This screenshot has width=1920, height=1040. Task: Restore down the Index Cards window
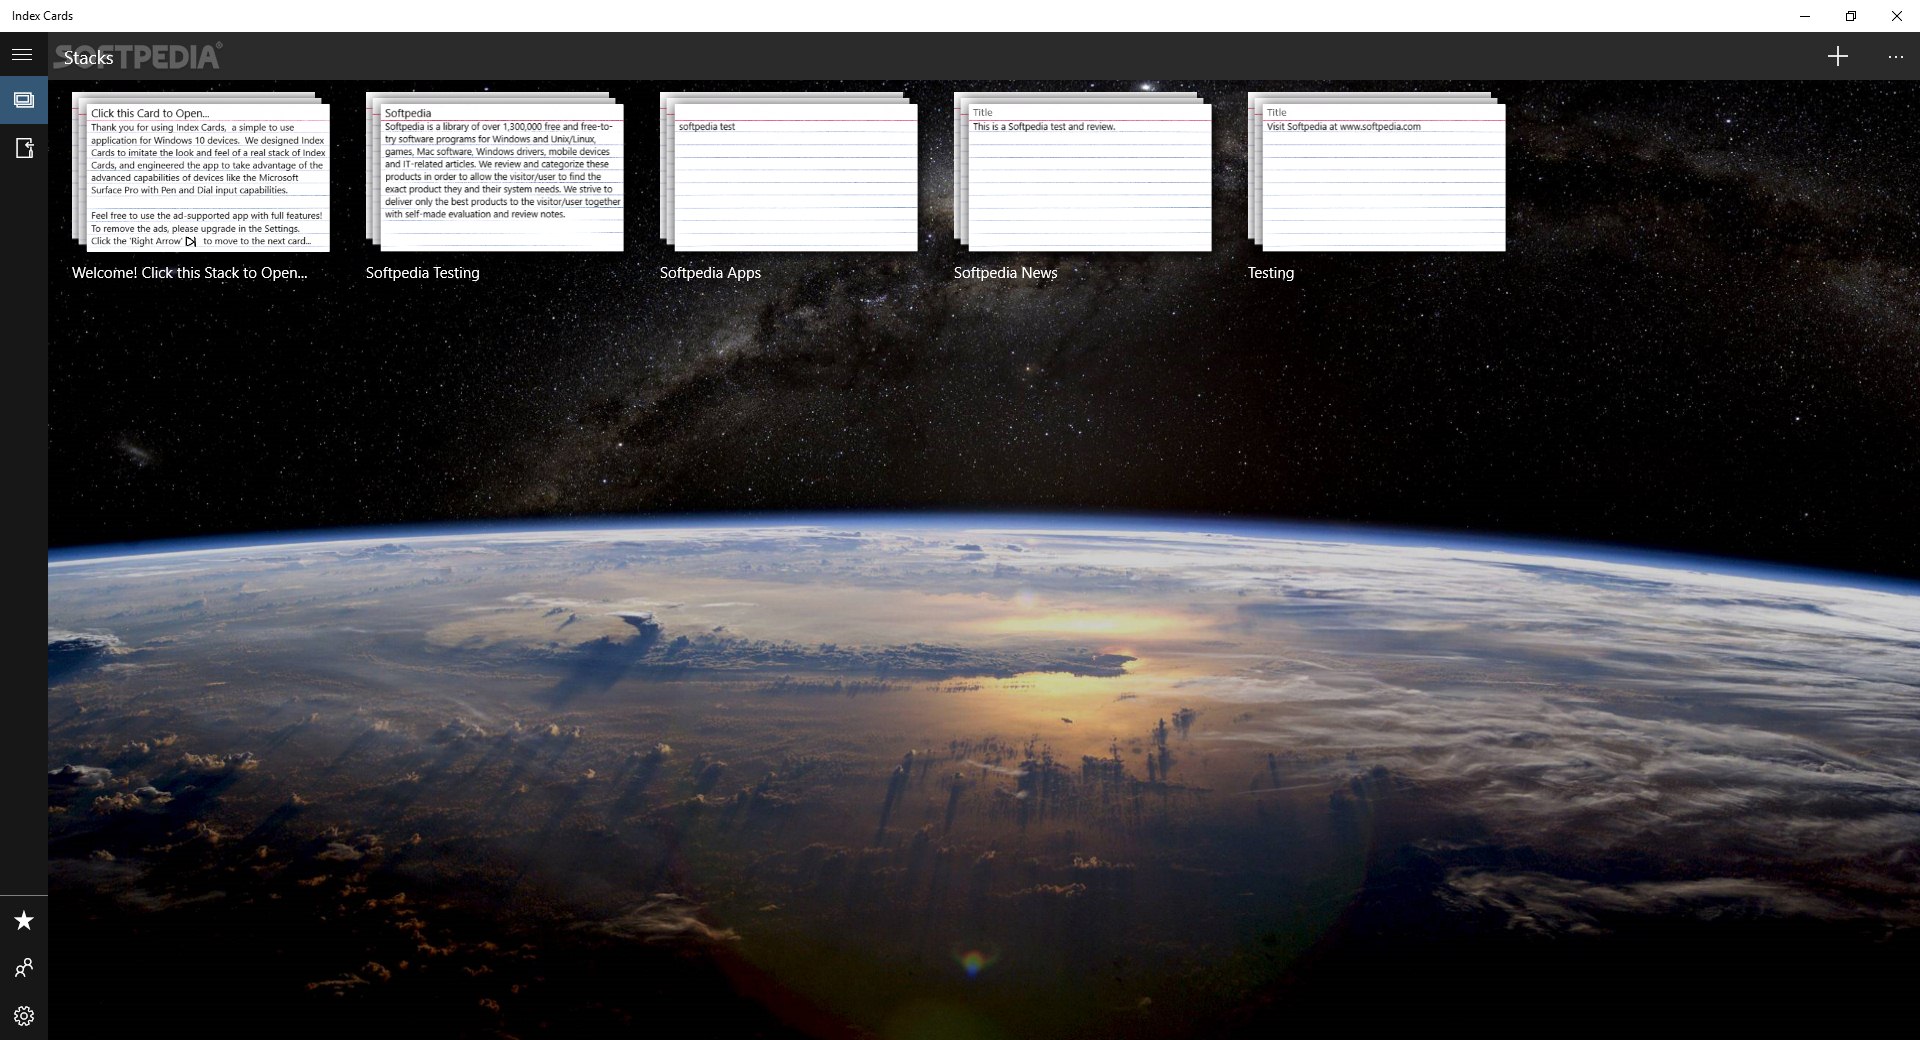point(1851,16)
